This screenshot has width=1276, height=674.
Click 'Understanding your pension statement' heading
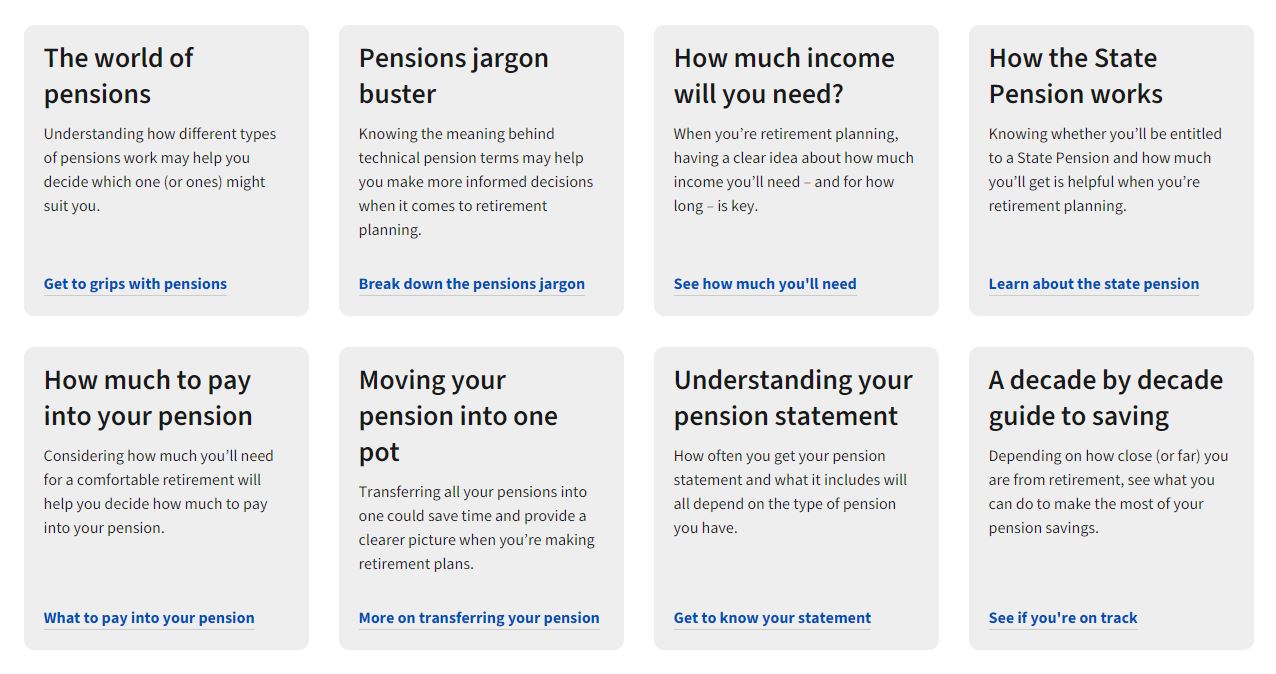pos(792,398)
